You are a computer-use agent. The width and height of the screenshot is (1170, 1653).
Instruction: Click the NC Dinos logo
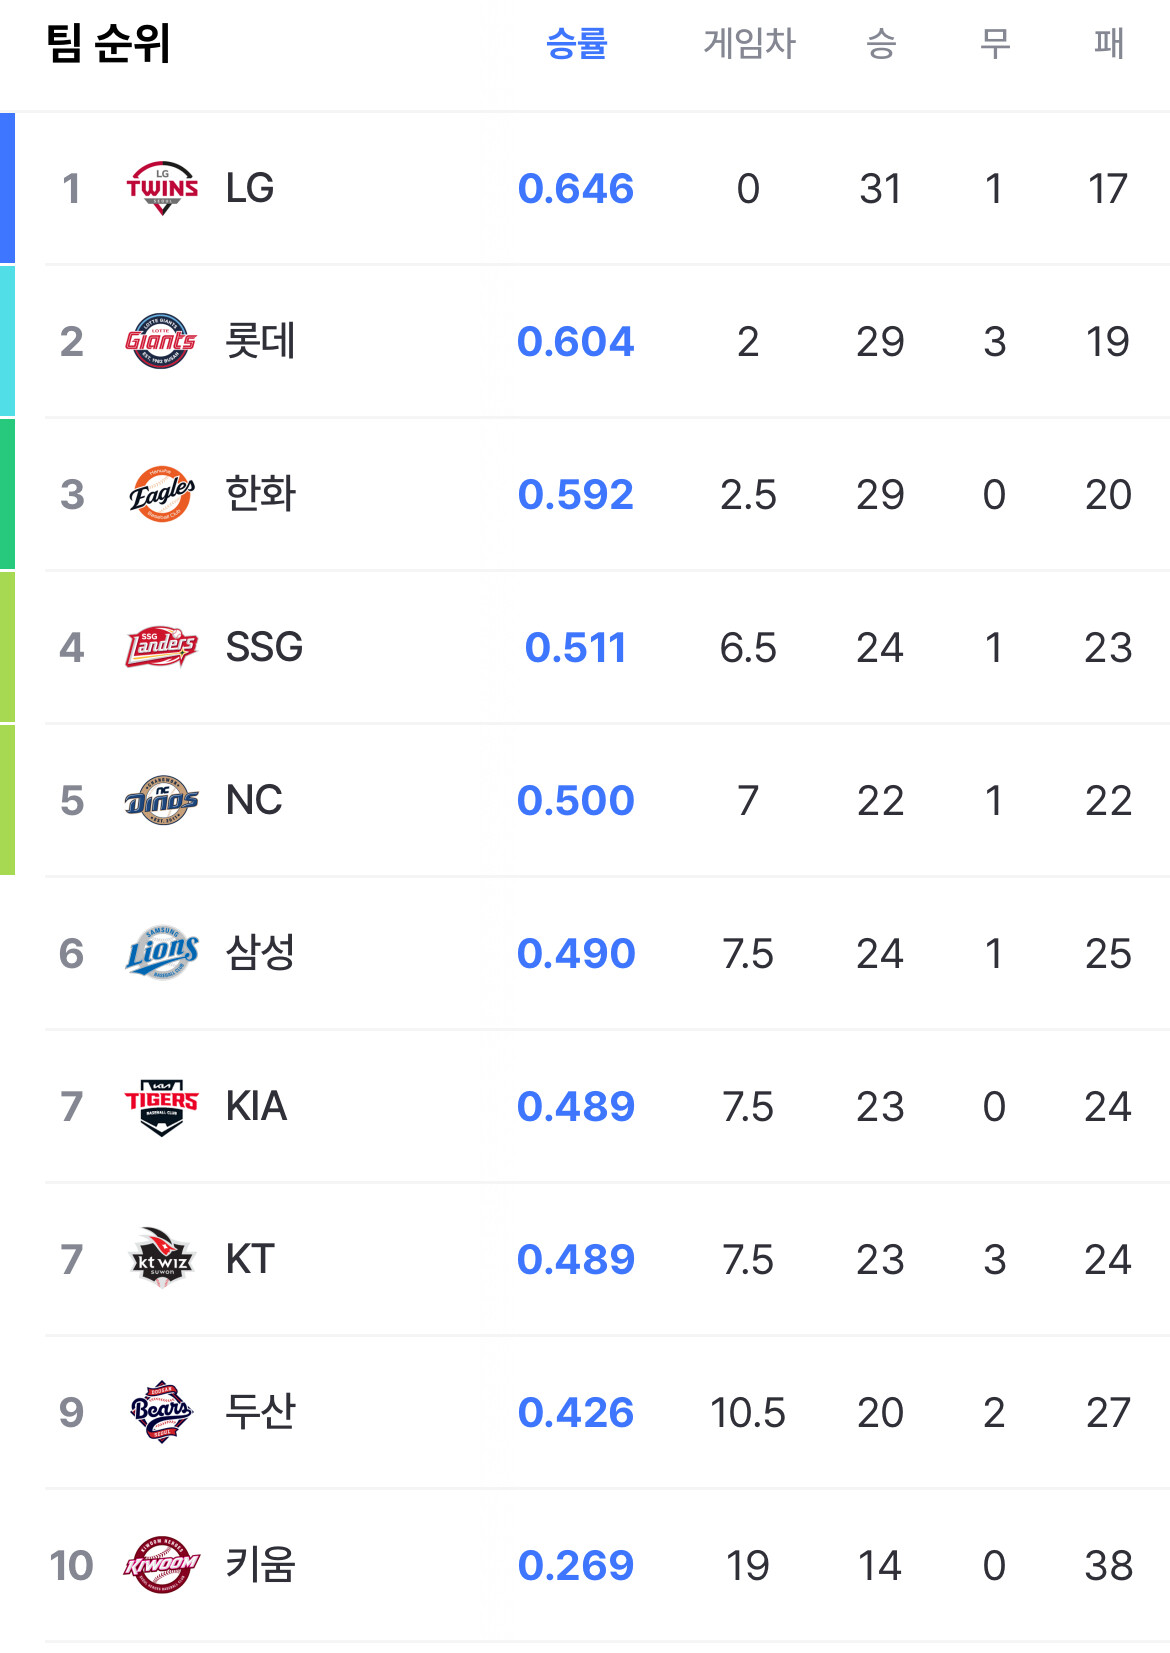point(161,800)
